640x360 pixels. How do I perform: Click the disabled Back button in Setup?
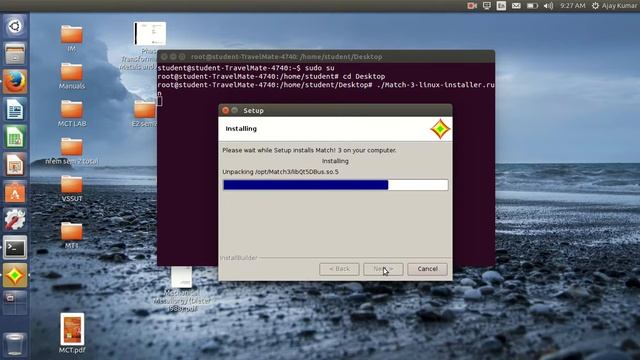pos(339,269)
